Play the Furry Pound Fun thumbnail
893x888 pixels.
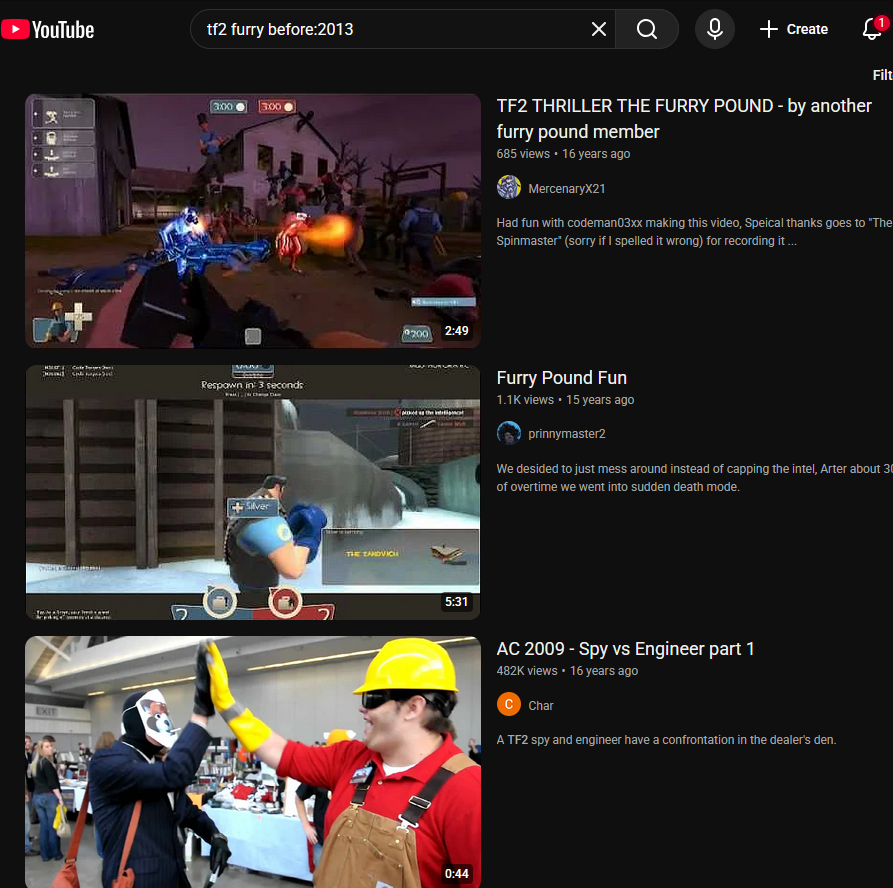[253, 492]
